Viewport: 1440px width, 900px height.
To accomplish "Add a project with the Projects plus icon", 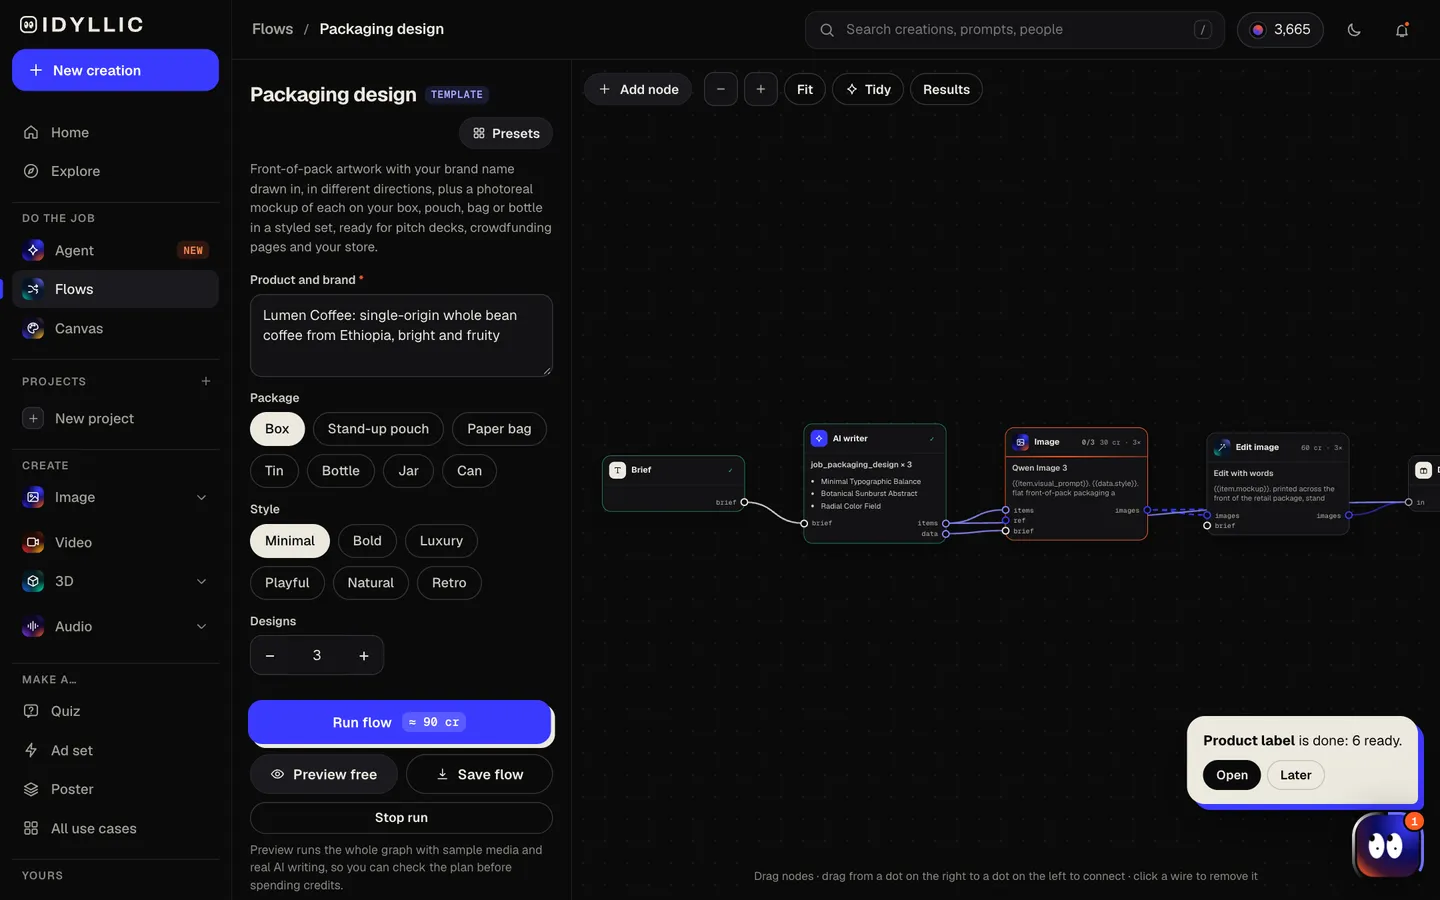I will tap(206, 381).
